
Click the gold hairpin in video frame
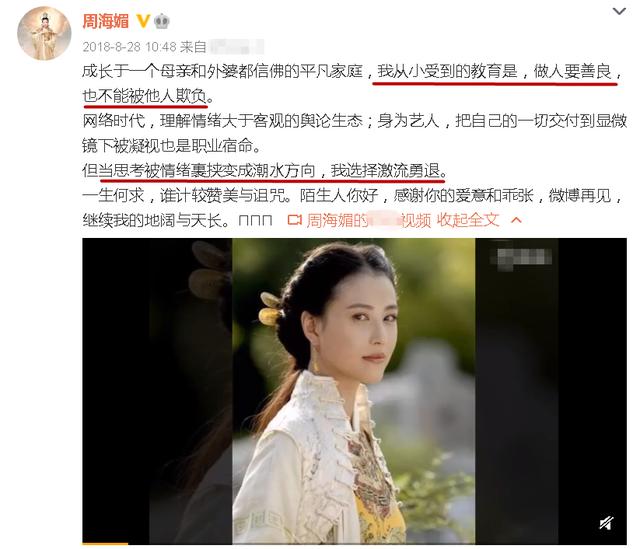(x=269, y=309)
